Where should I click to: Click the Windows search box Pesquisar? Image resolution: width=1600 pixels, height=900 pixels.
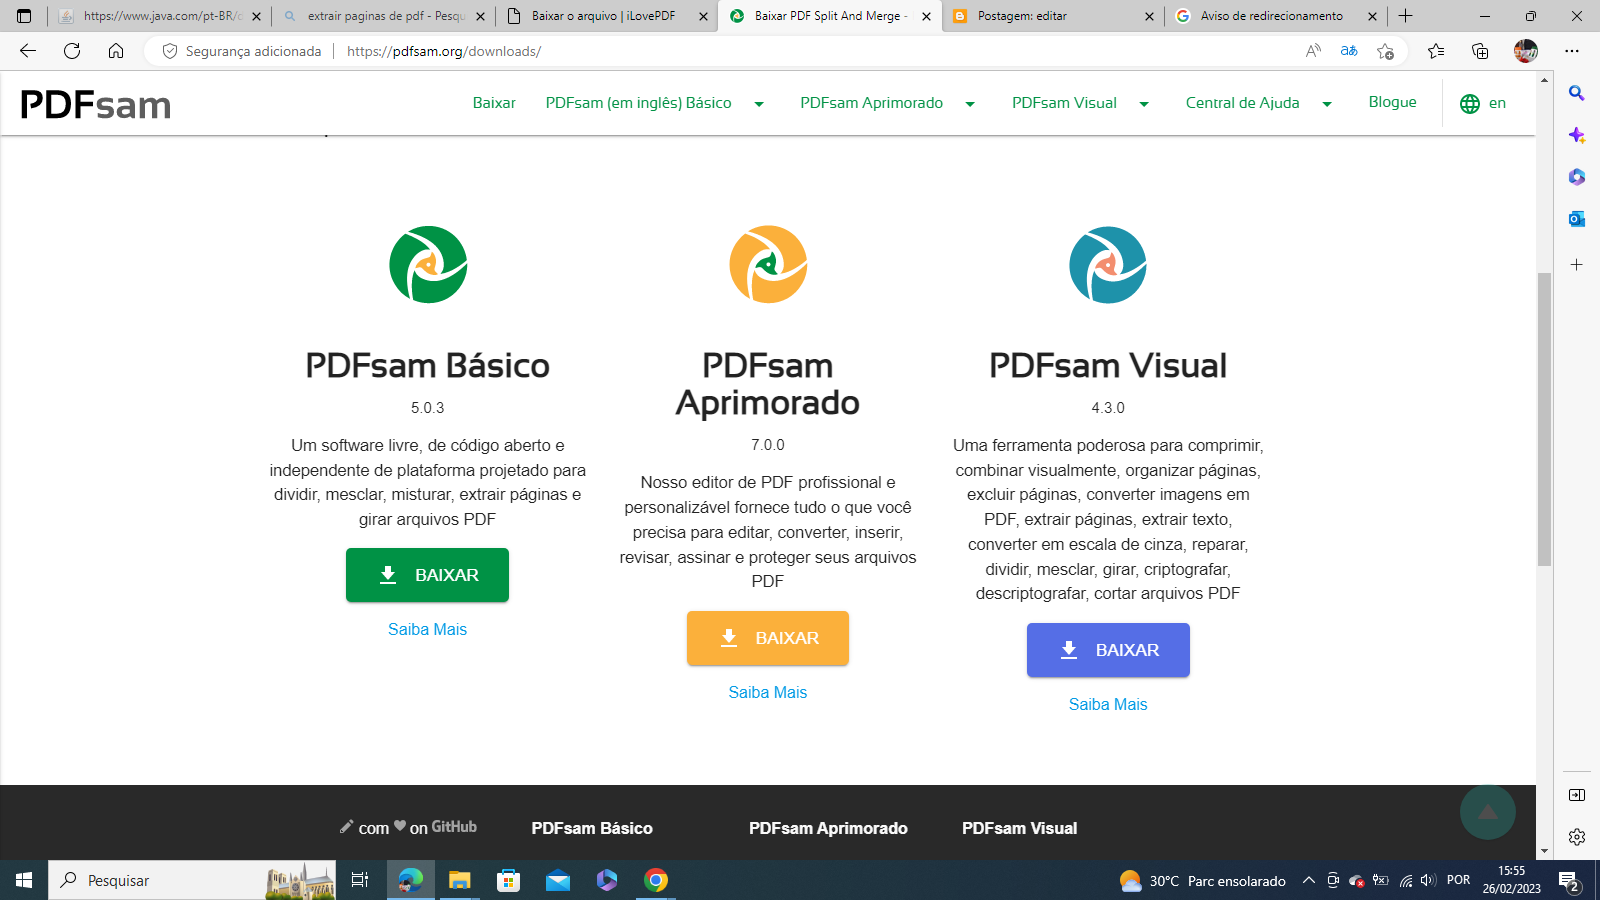pos(192,880)
